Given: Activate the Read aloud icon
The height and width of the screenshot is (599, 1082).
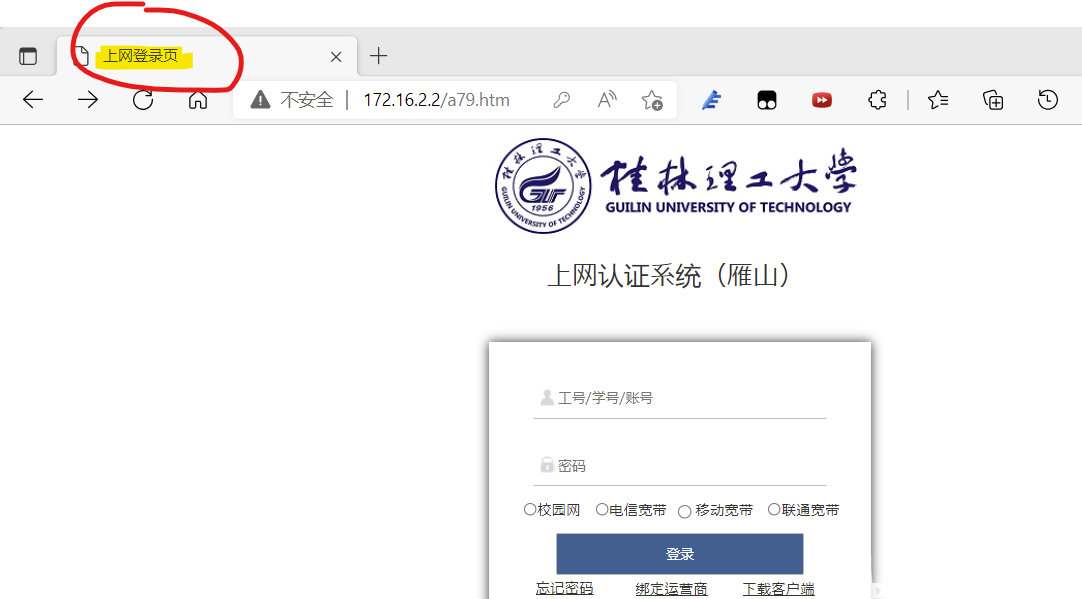Looking at the screenshot, I should (607, 100).
